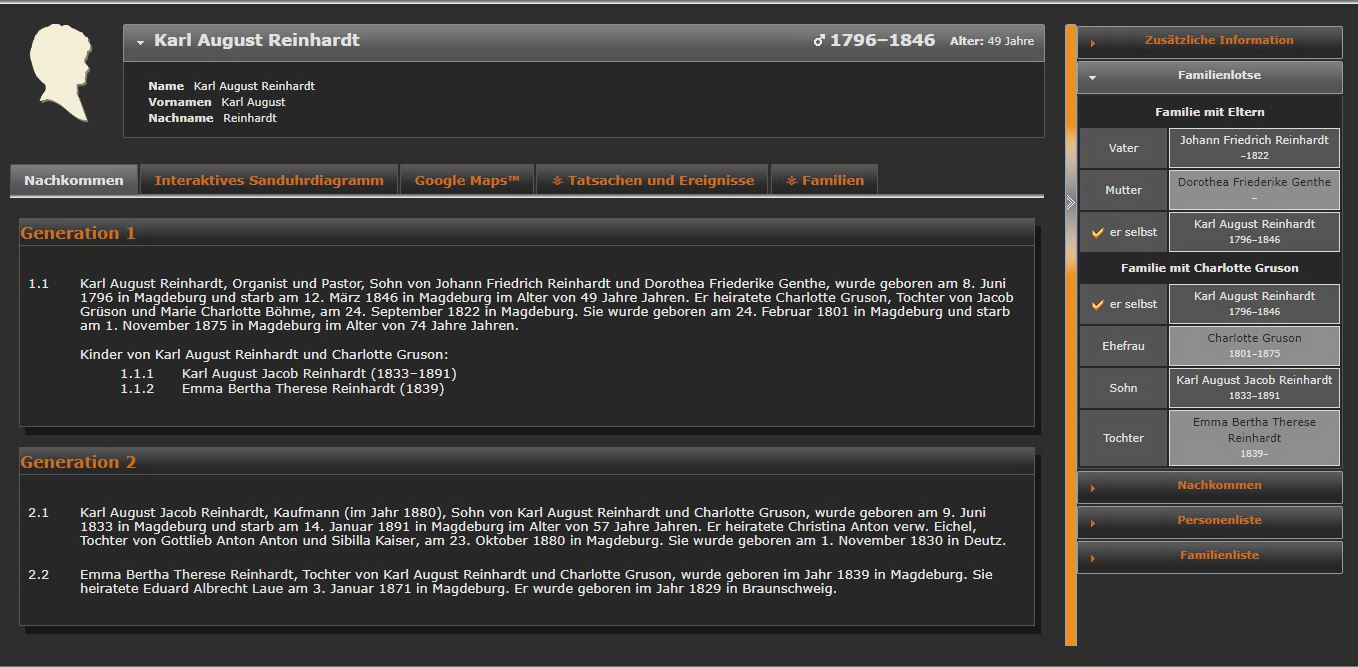Expand the Zusätzliche Information section
Viewport: 1358px width, 667px height.
[1209, 42]
